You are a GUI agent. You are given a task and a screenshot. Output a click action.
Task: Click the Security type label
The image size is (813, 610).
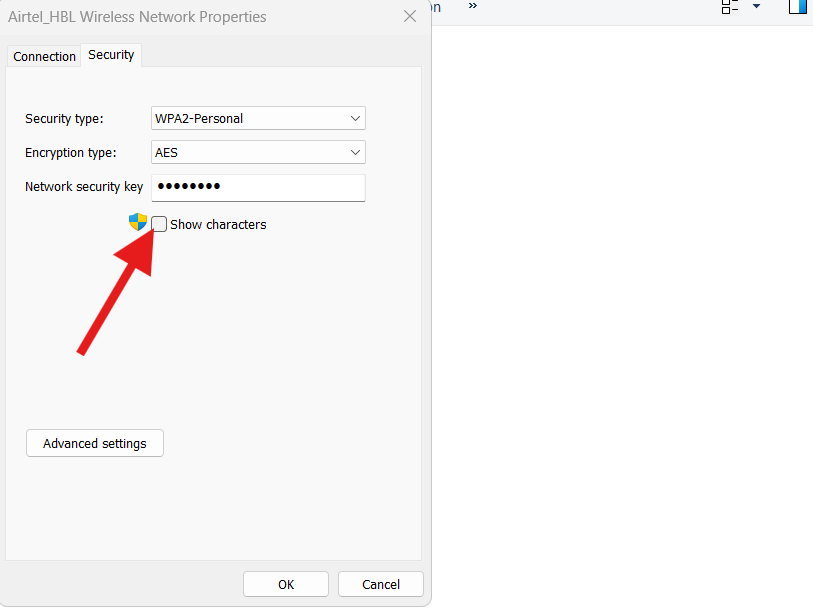(x=64, y=118)
